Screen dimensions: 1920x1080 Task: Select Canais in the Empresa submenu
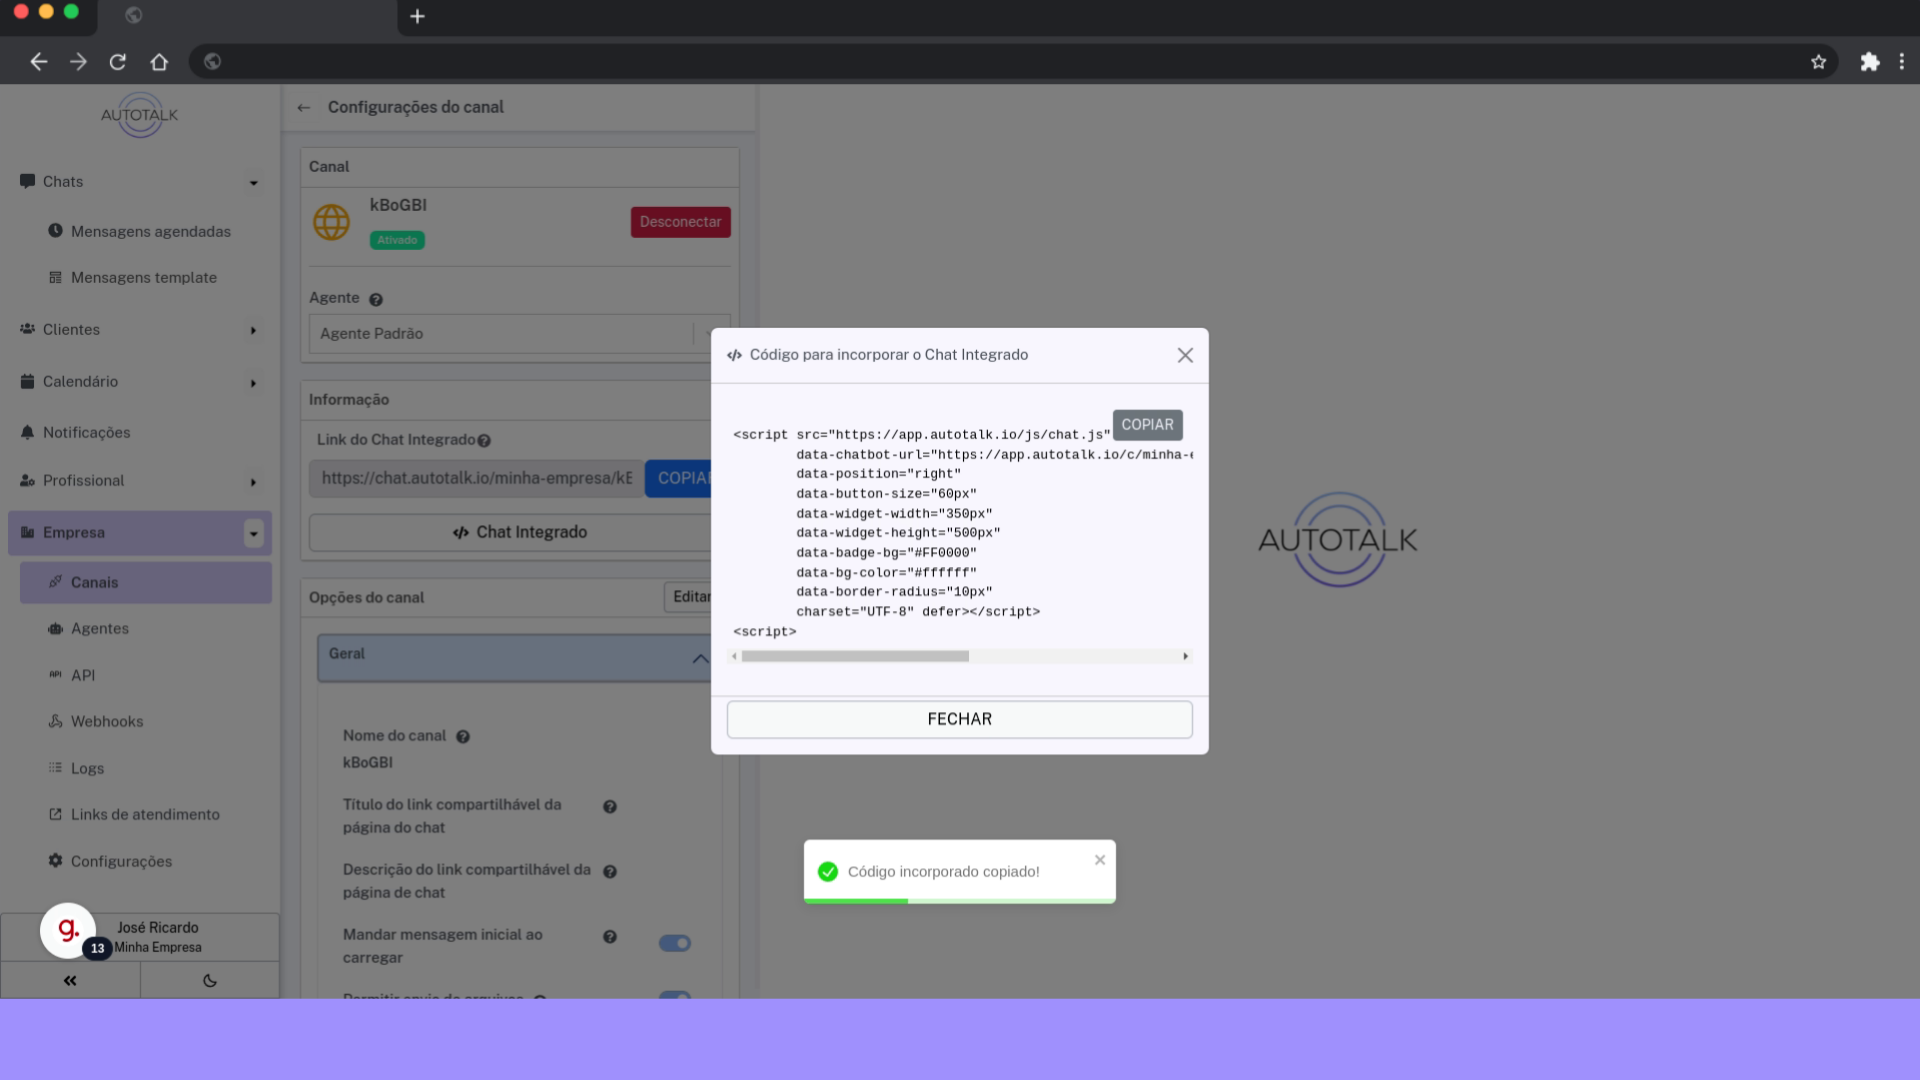point(145,582)
